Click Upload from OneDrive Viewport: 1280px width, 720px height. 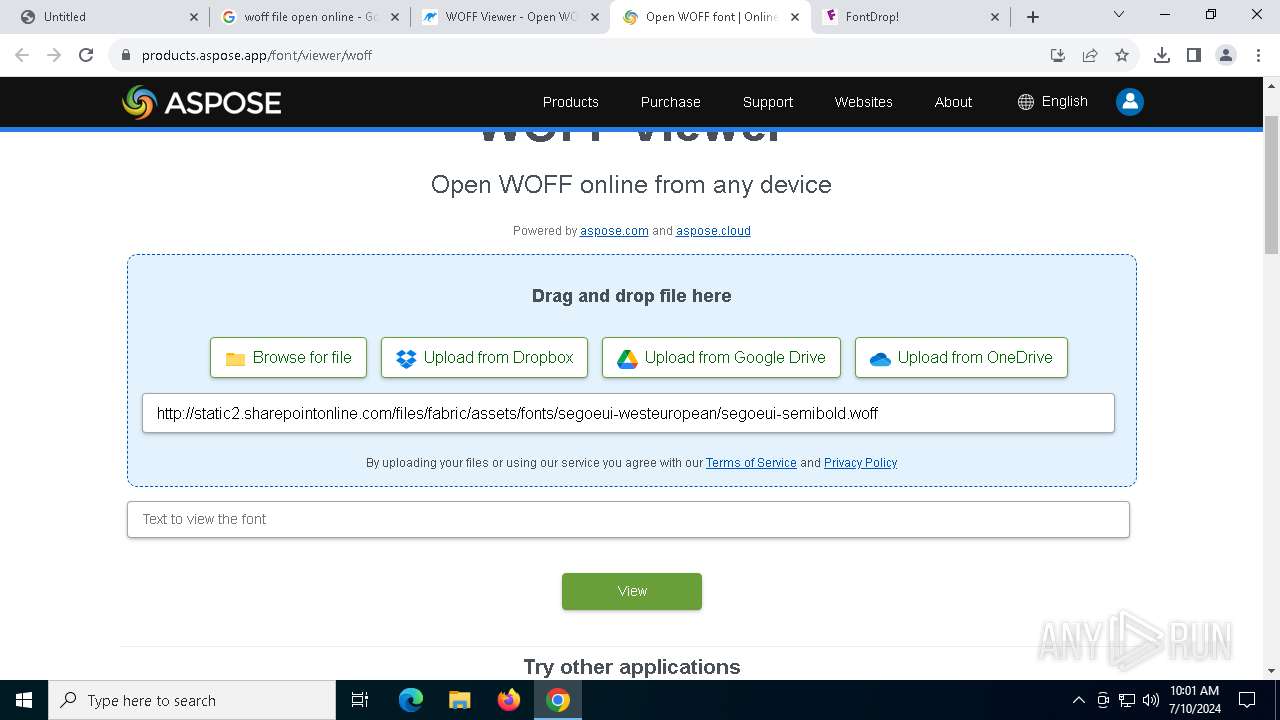(961, 358)
